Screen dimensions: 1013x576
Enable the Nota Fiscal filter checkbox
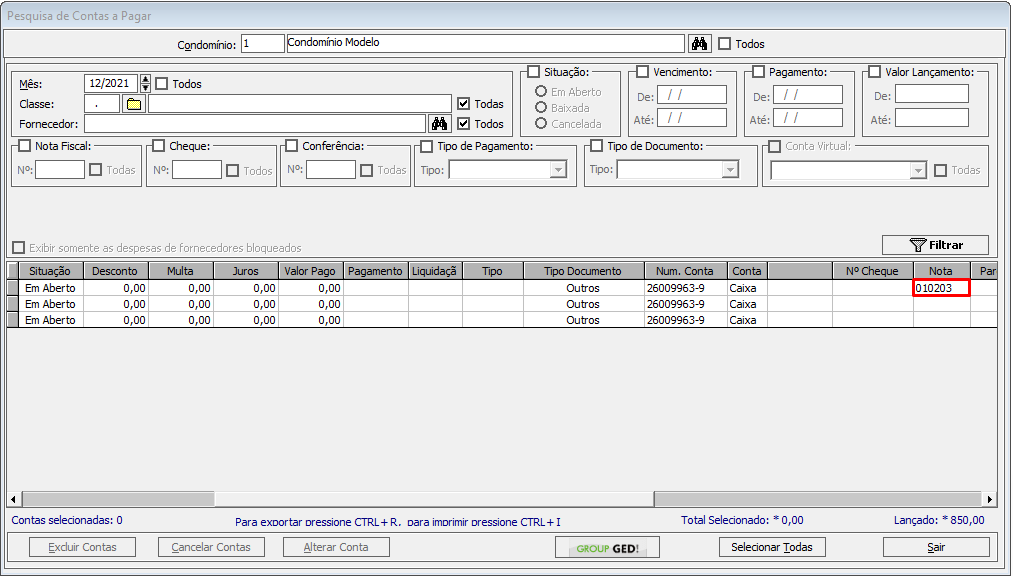[25, 146]
